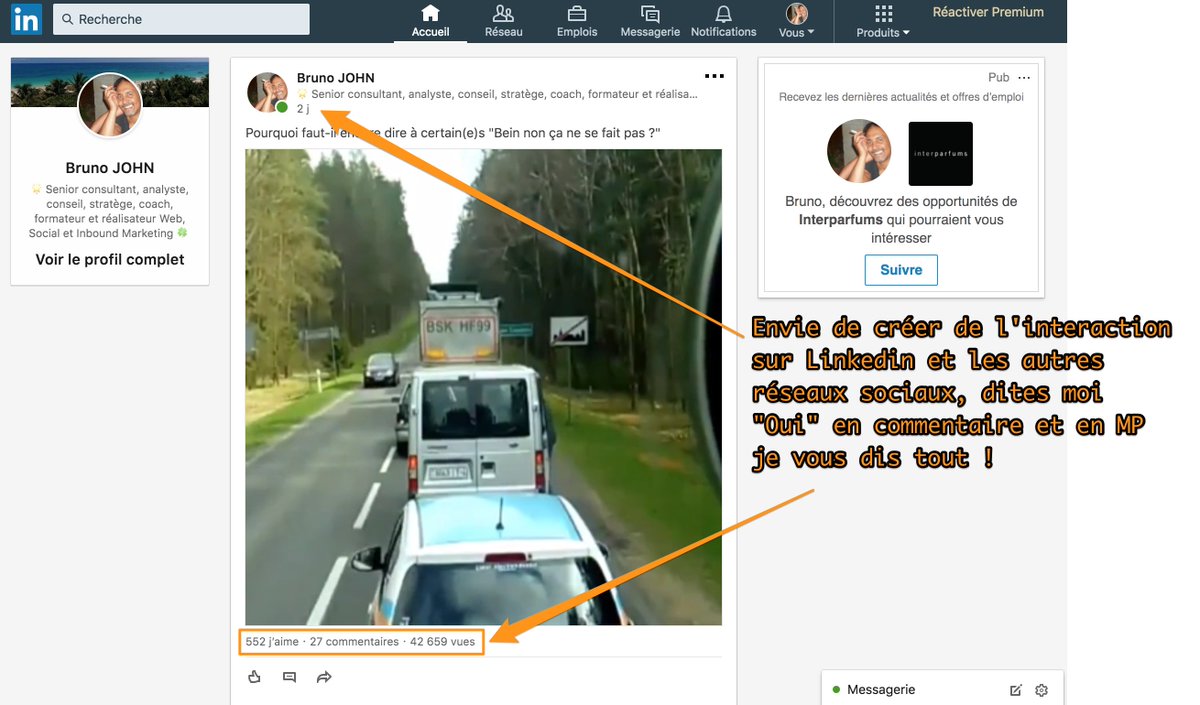Viewport: 1200px width, 705px height.
Task: Click Voir le profil complet
Action: [x=110, y=259]
